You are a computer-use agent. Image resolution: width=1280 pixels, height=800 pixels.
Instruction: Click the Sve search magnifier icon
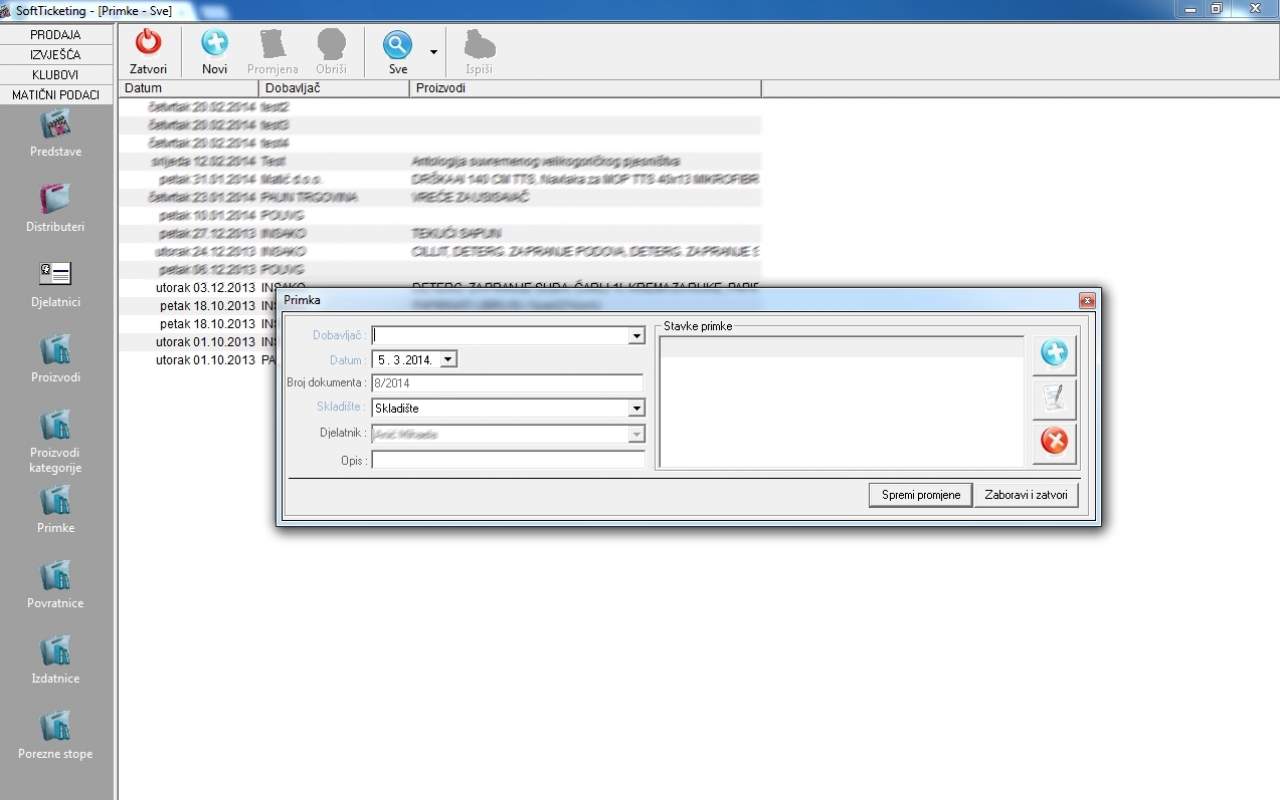(x=397, y=44)
